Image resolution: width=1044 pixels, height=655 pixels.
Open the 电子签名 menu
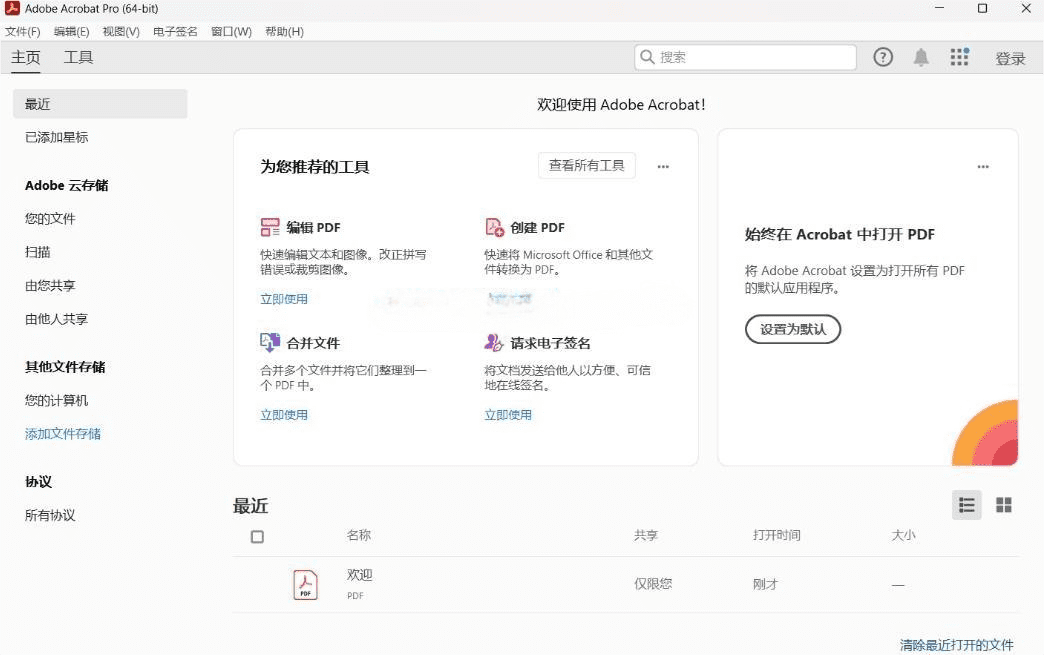click(x=175, y=31)
